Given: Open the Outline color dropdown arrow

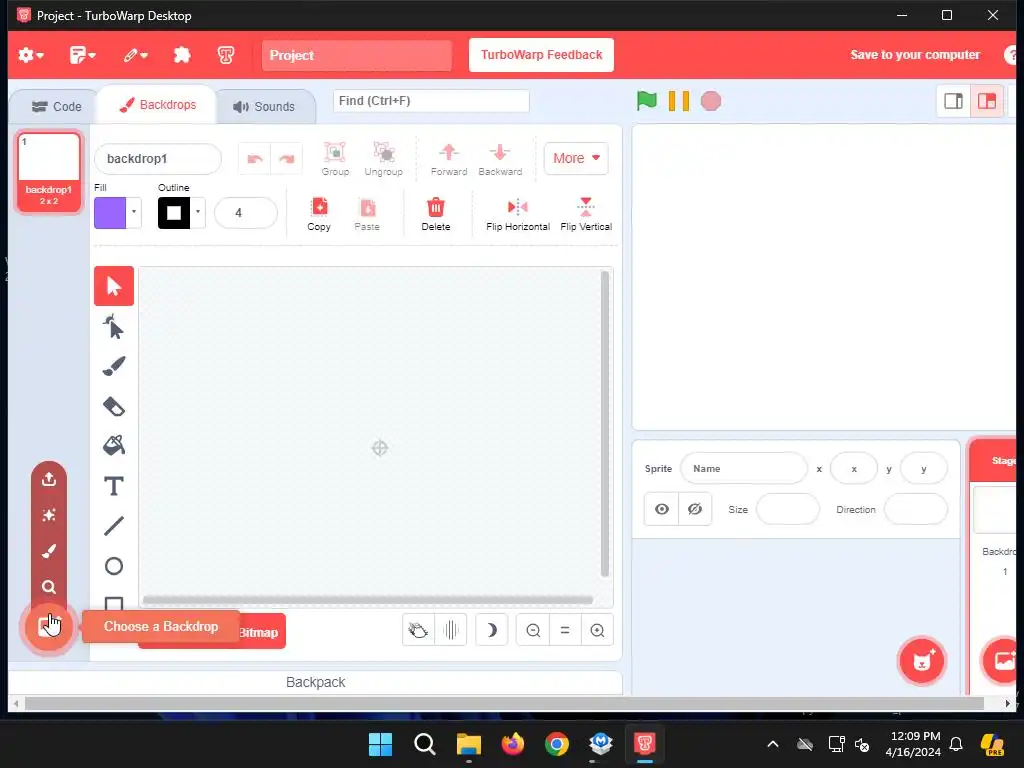Looking at the screenshot, I should coord(198,212).
